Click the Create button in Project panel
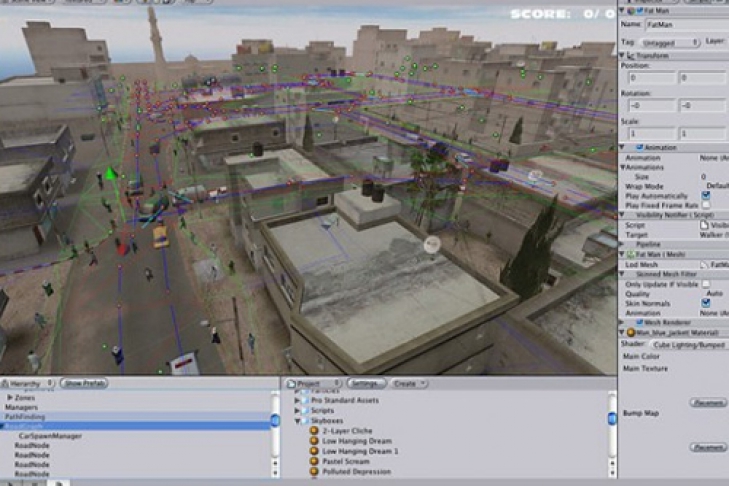The image size is (729, 486). click(x=408, y=383)
